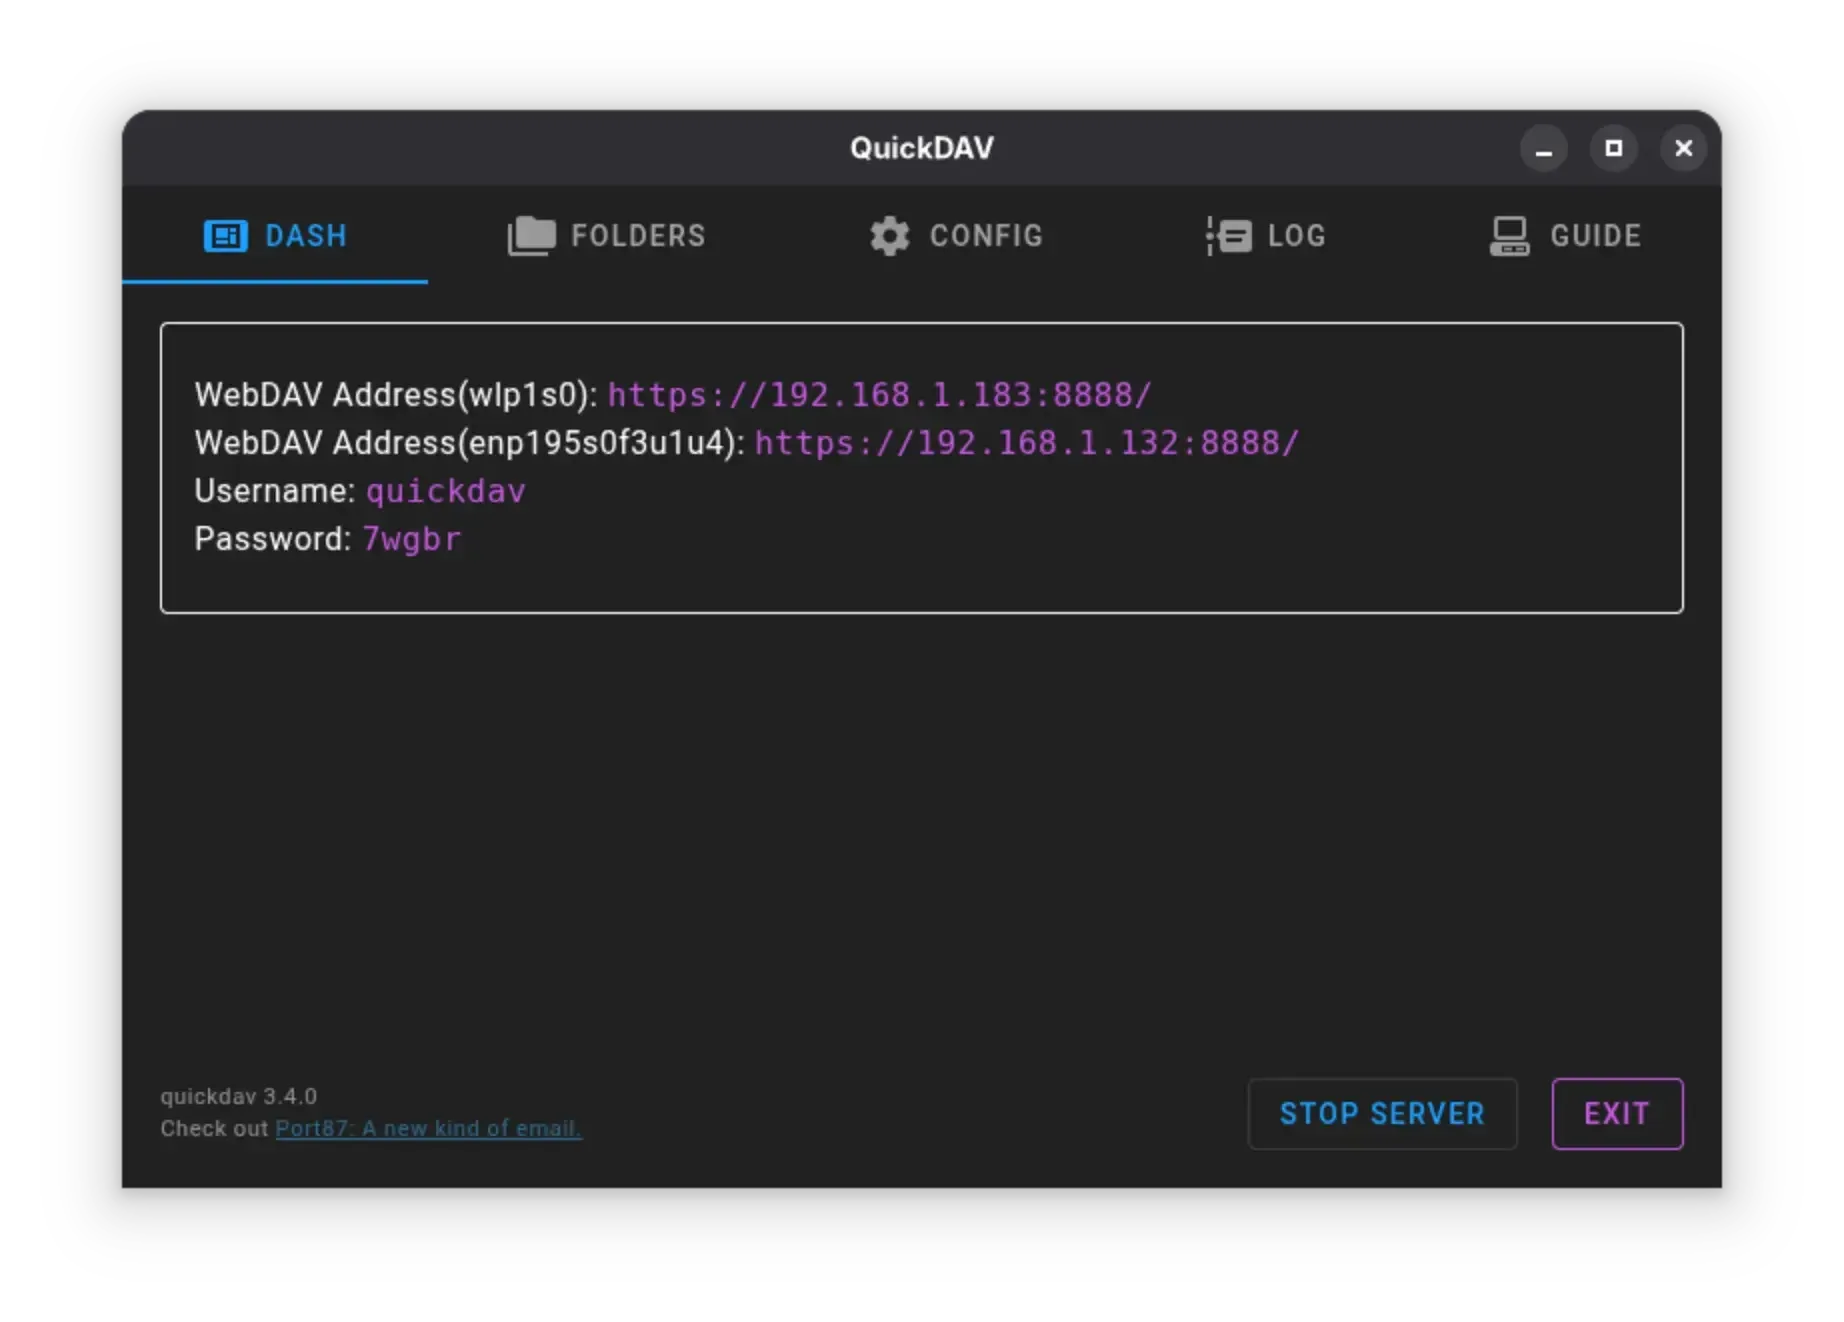View the LOG tab
This screenshot has width=1844, height=1322.
click(x=1296, y=236)
